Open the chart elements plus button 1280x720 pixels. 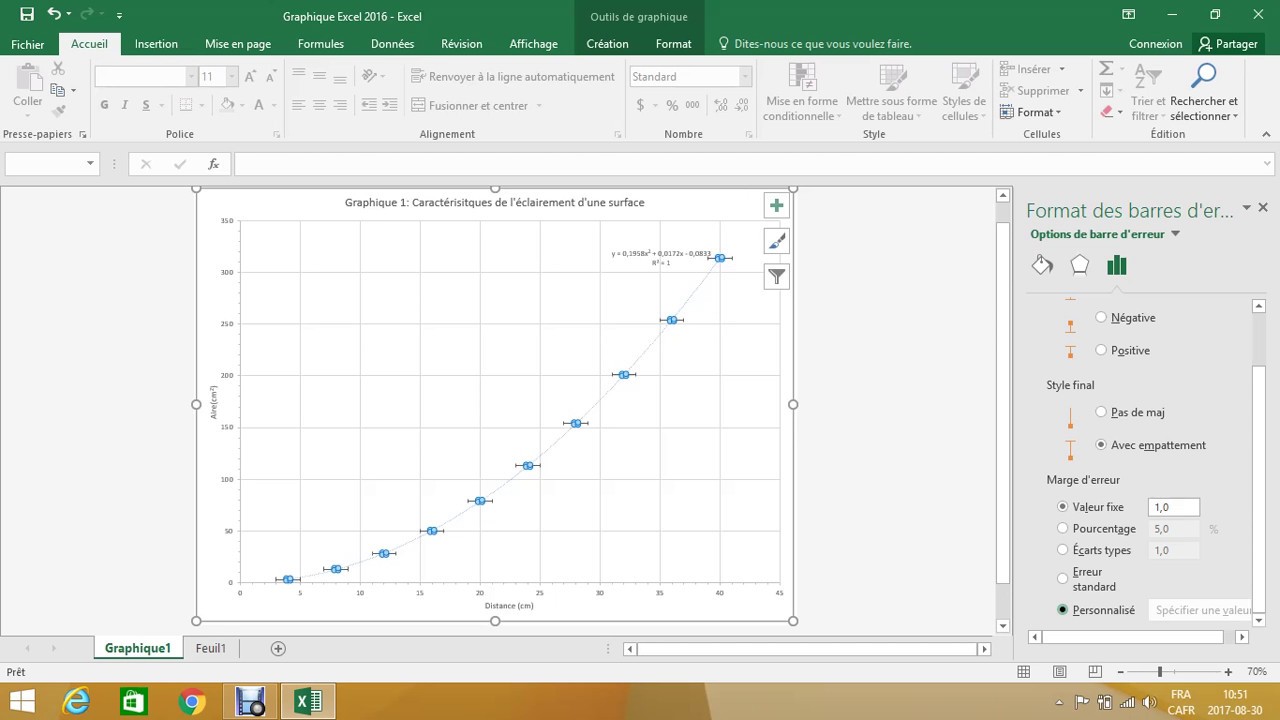tap(776, 205)
